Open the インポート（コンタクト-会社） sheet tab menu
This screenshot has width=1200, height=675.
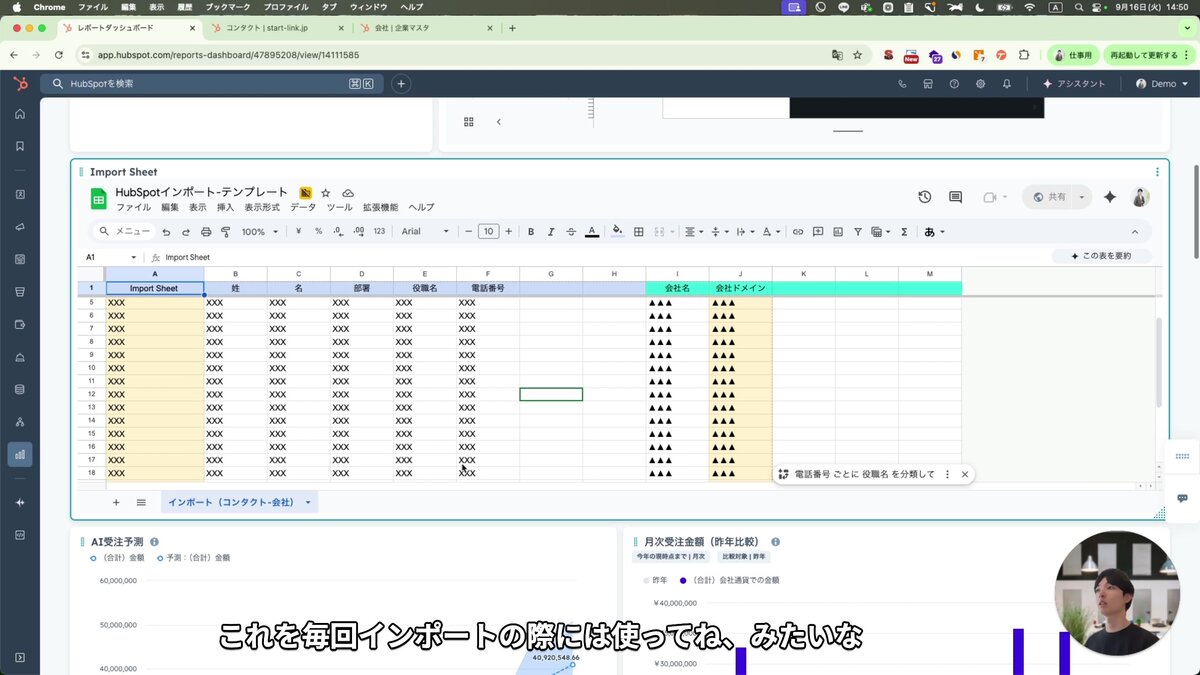pos(307,502)
